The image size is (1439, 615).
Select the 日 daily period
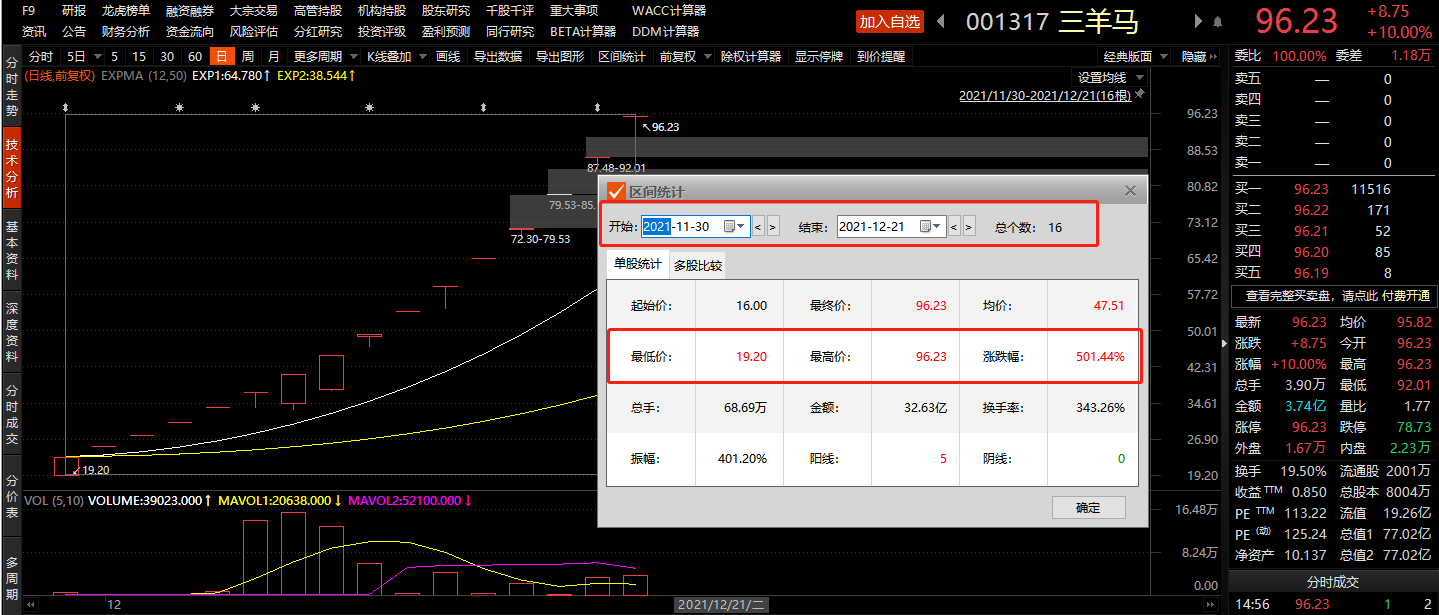(221, 57)
